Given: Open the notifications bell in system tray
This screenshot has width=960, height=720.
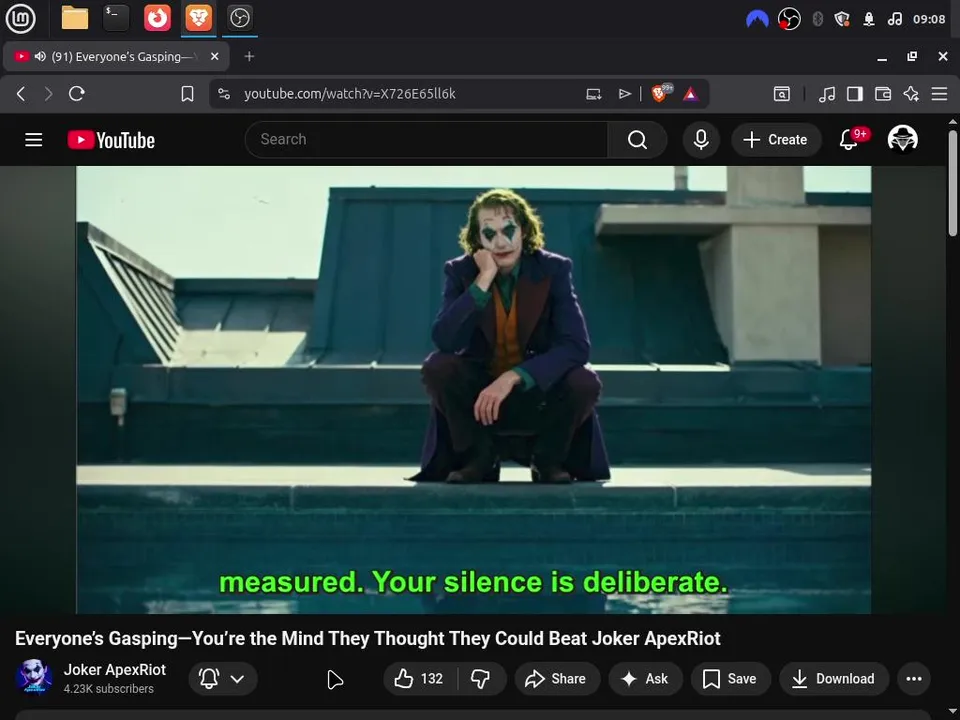Looking at the screenshot, I should (868, 19).
